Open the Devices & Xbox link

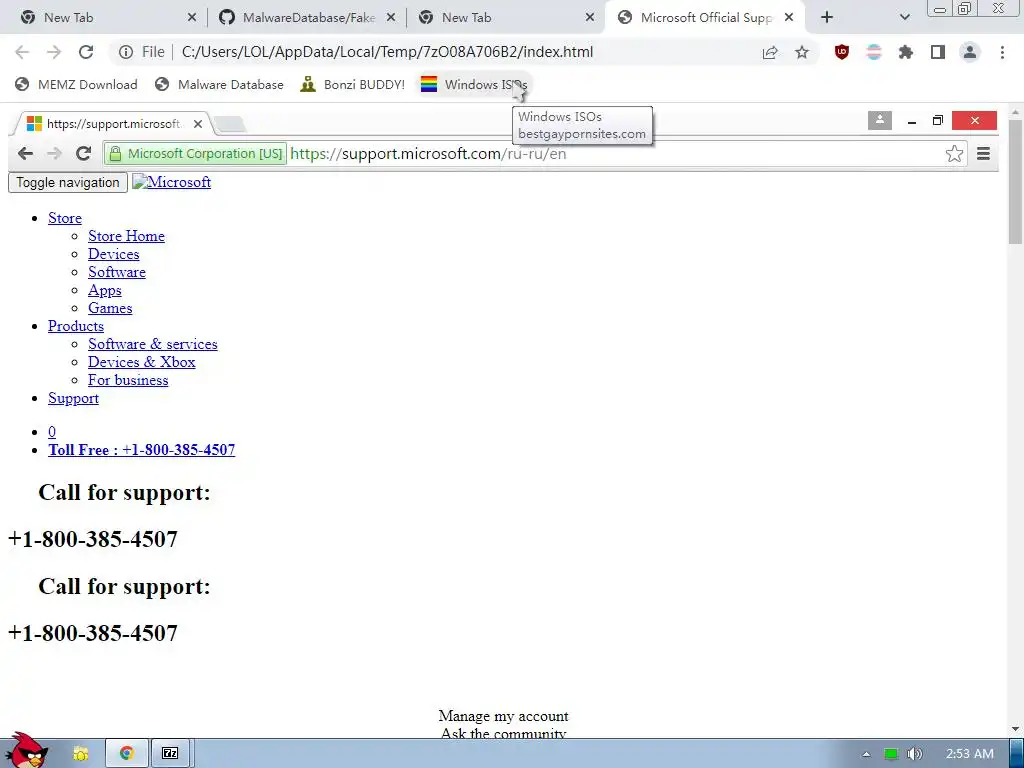pyautogui.click(x=142, y=362)
